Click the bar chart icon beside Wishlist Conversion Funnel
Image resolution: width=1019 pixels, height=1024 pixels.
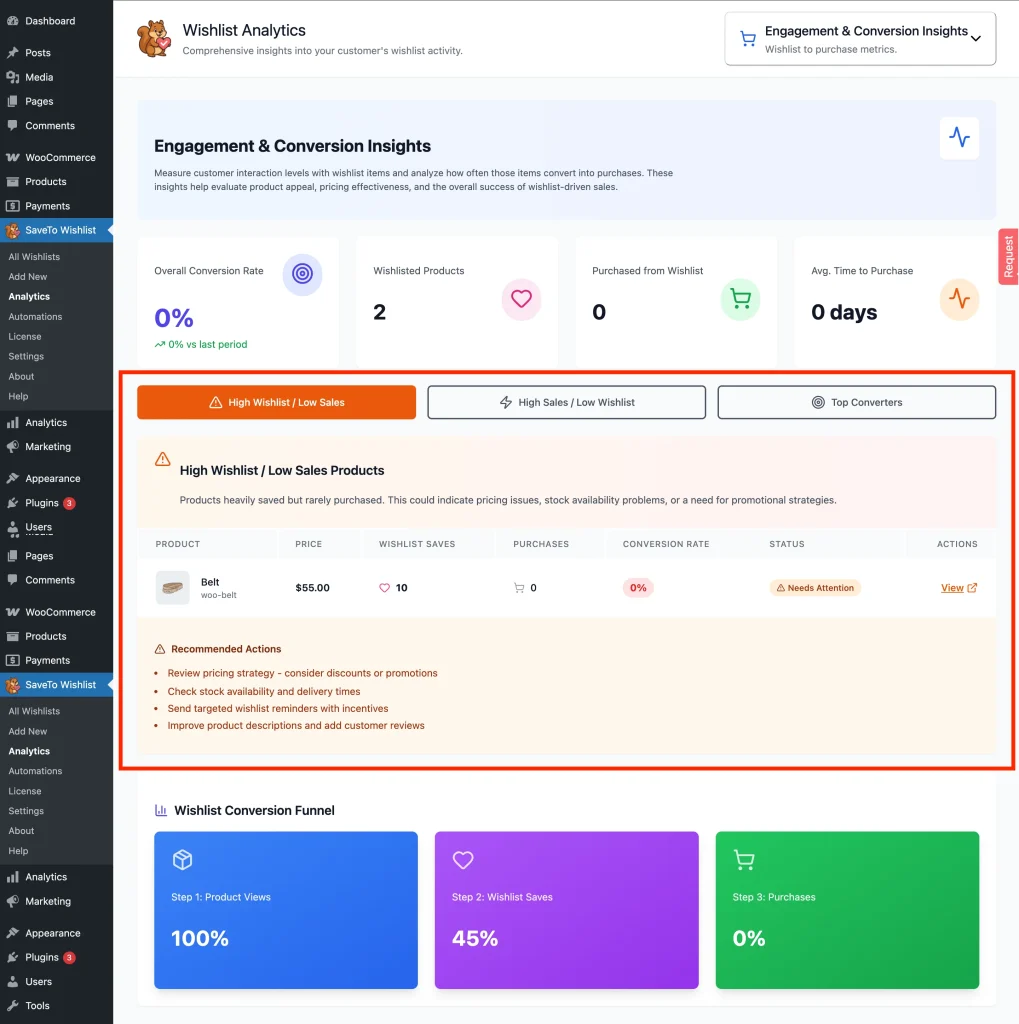point(160,810)
